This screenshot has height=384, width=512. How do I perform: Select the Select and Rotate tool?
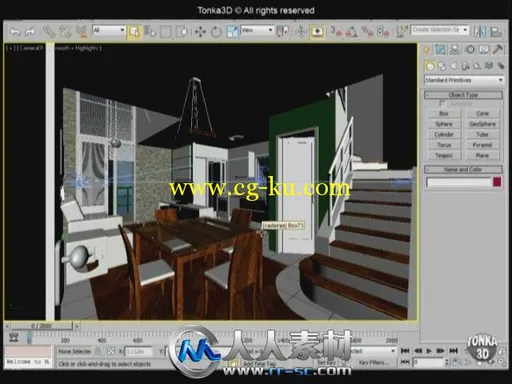click(216, 32)
